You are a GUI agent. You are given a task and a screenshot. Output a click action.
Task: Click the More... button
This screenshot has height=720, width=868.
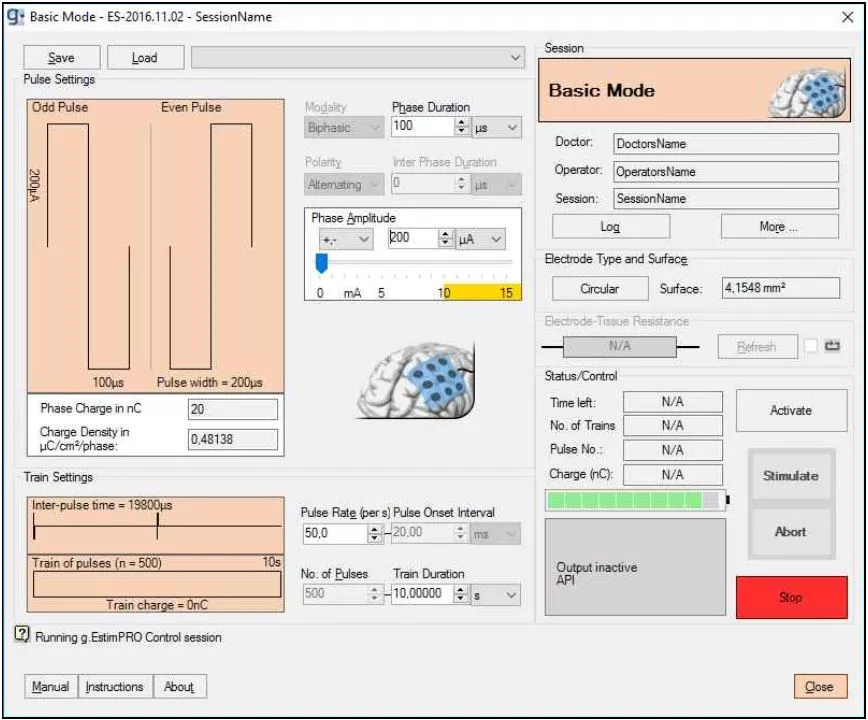point(779,226)
